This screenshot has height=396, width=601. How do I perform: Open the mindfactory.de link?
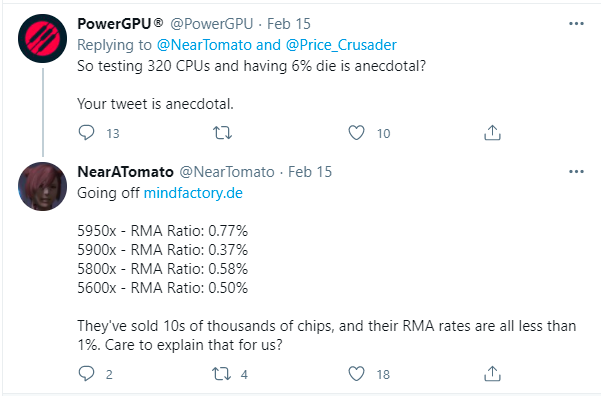[x=193, y=193]
